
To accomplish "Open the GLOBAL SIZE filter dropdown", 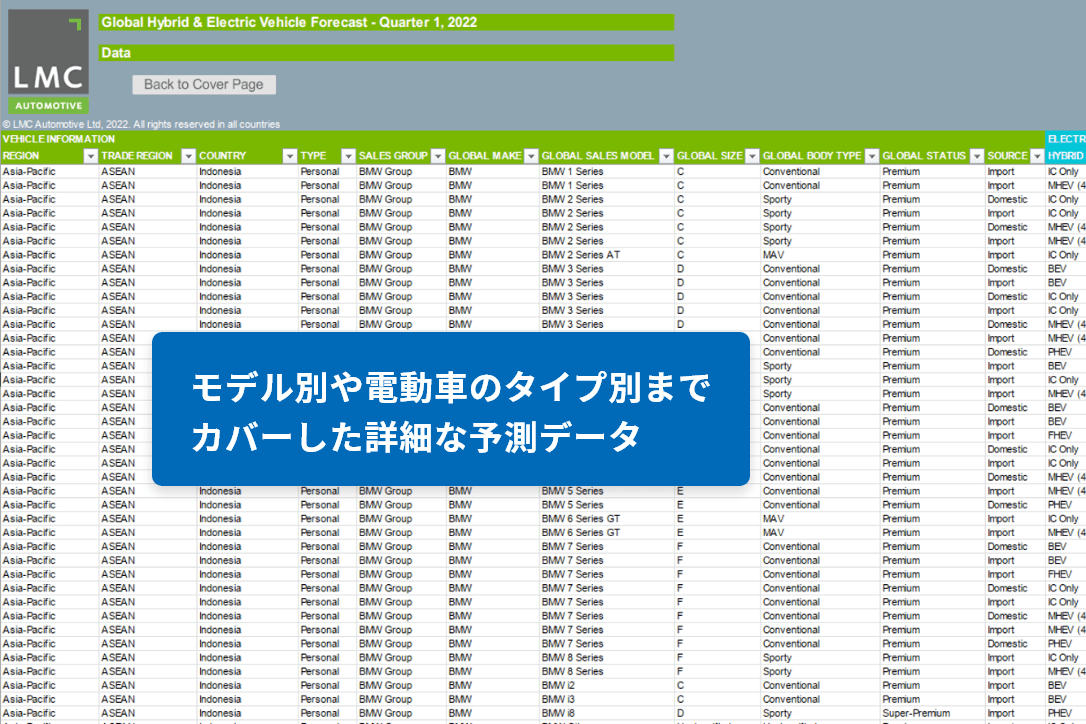I will coord(752,156).
